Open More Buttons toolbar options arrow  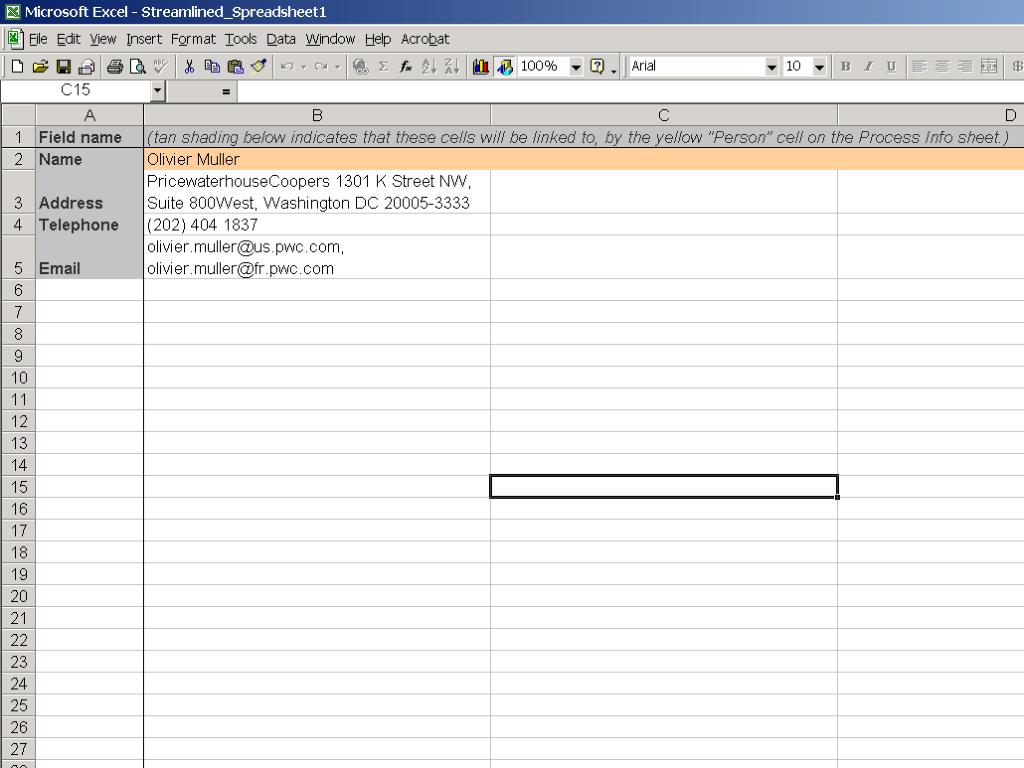click(614, 69)
